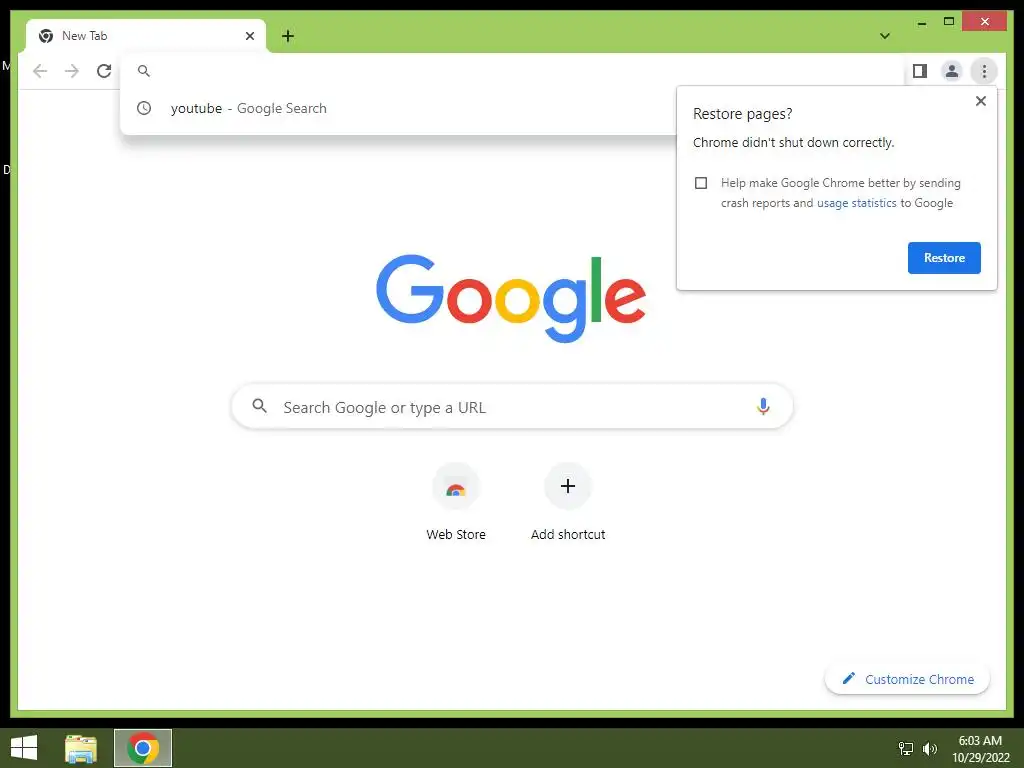
Task: Maximize the Chrome window
Action: click(949, 22)
